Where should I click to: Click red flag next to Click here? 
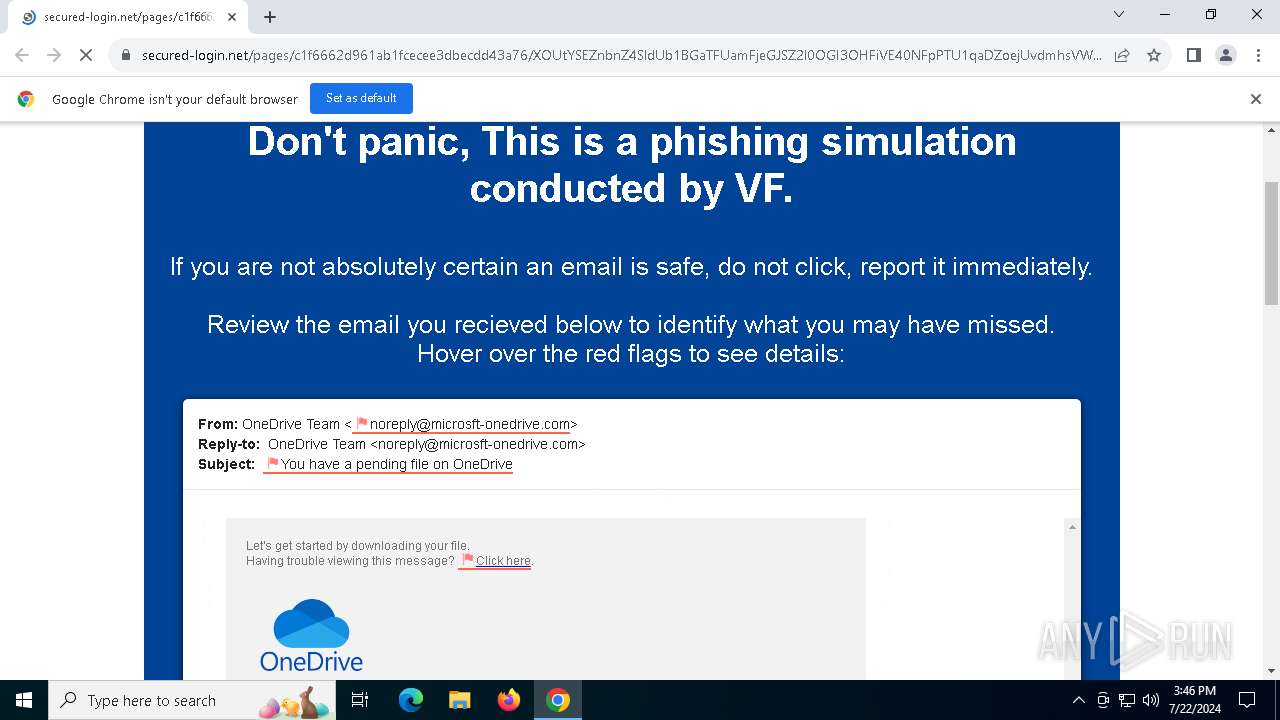click(x=468, y=560)
